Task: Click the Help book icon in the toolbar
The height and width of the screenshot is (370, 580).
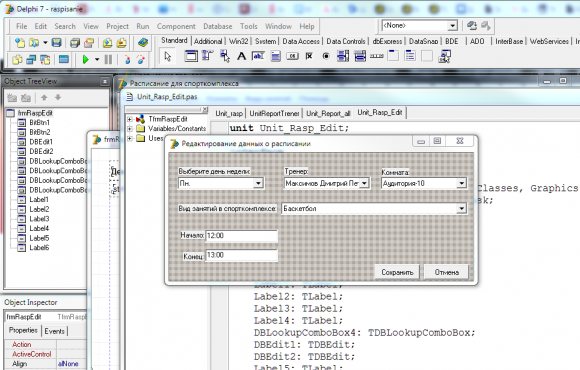Action: tap(143, 43)
